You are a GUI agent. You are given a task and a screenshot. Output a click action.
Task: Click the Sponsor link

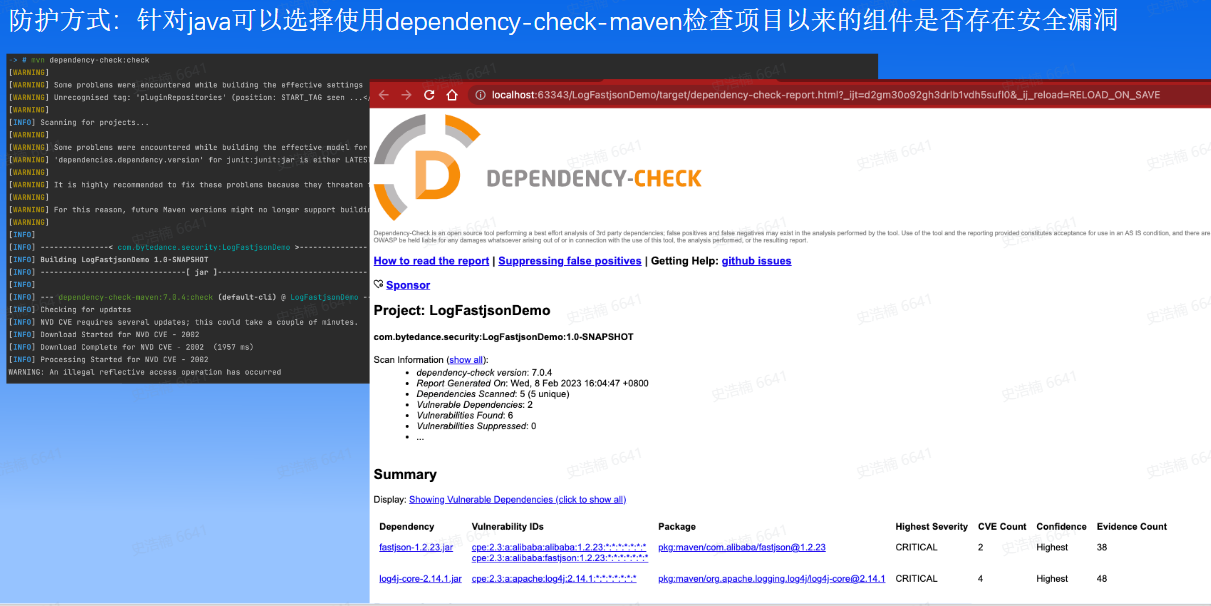pos(408,285)
